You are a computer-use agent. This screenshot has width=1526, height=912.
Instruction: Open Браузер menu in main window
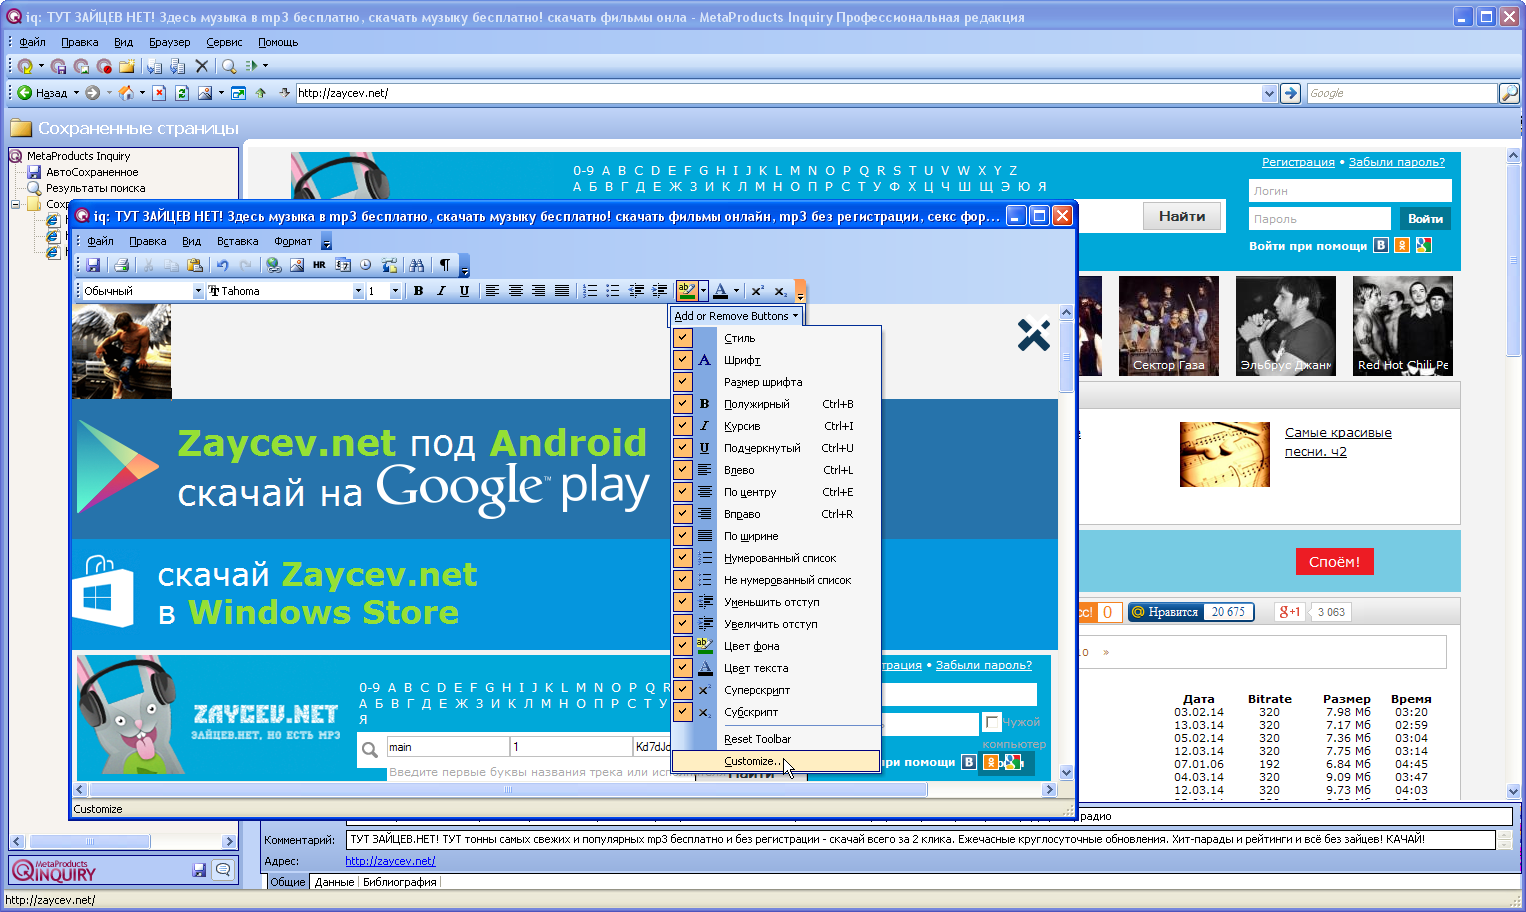169,42
